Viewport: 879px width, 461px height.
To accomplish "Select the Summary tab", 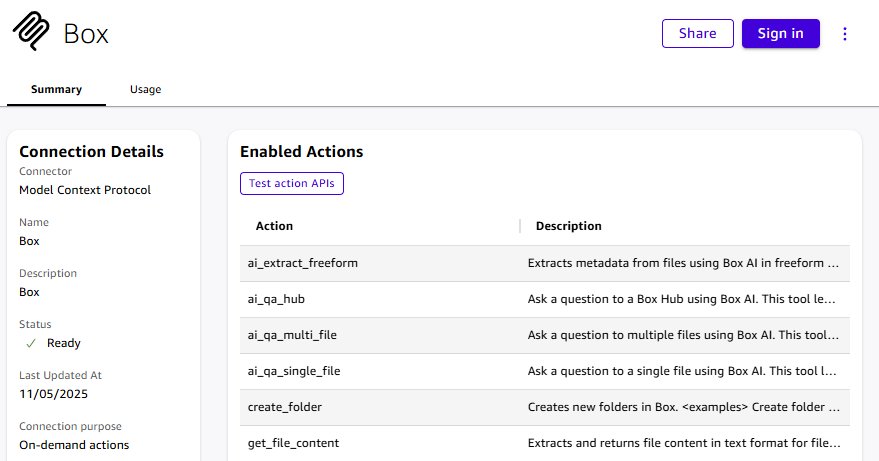I will click(56, 90).
